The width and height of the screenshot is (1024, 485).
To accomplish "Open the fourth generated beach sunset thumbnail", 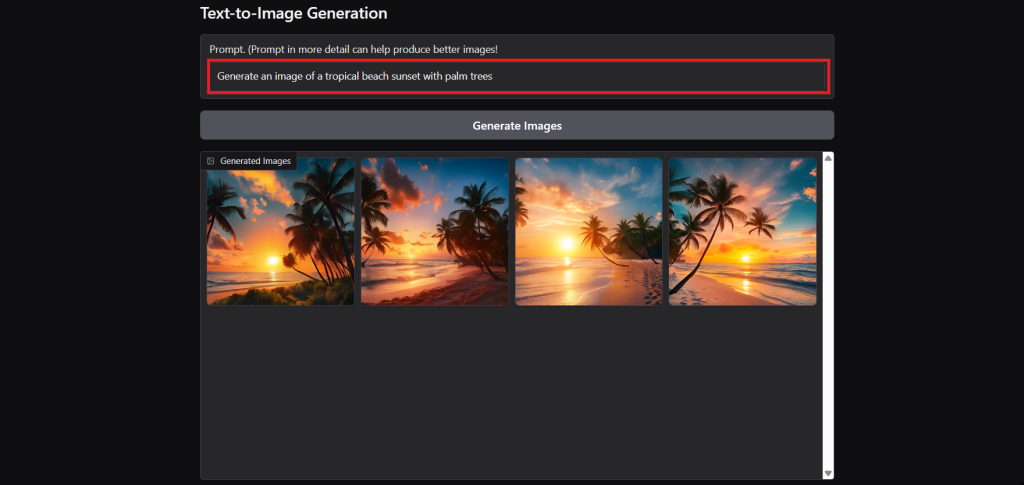I will point(743,232).
